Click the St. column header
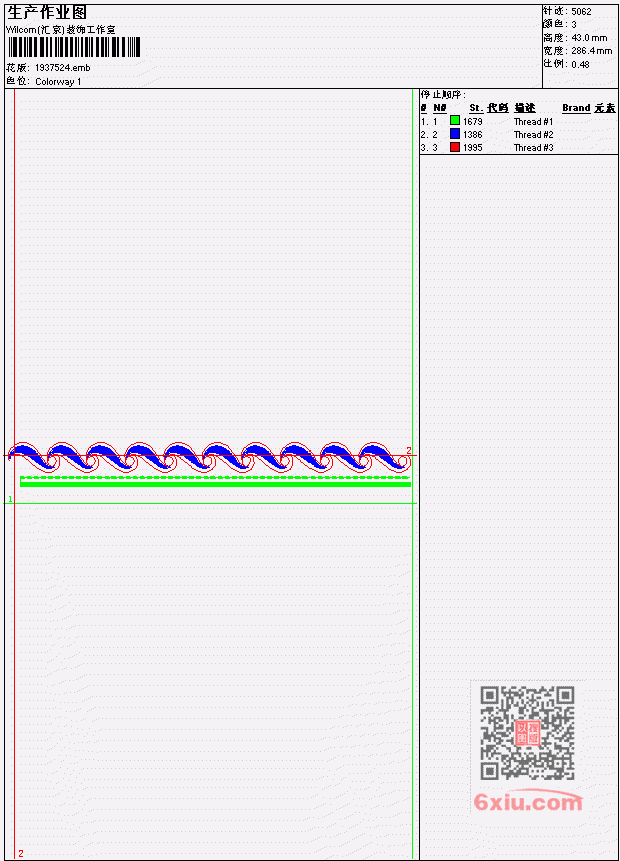The height and width of the screenshot is (861, 620). coord(476,108)
